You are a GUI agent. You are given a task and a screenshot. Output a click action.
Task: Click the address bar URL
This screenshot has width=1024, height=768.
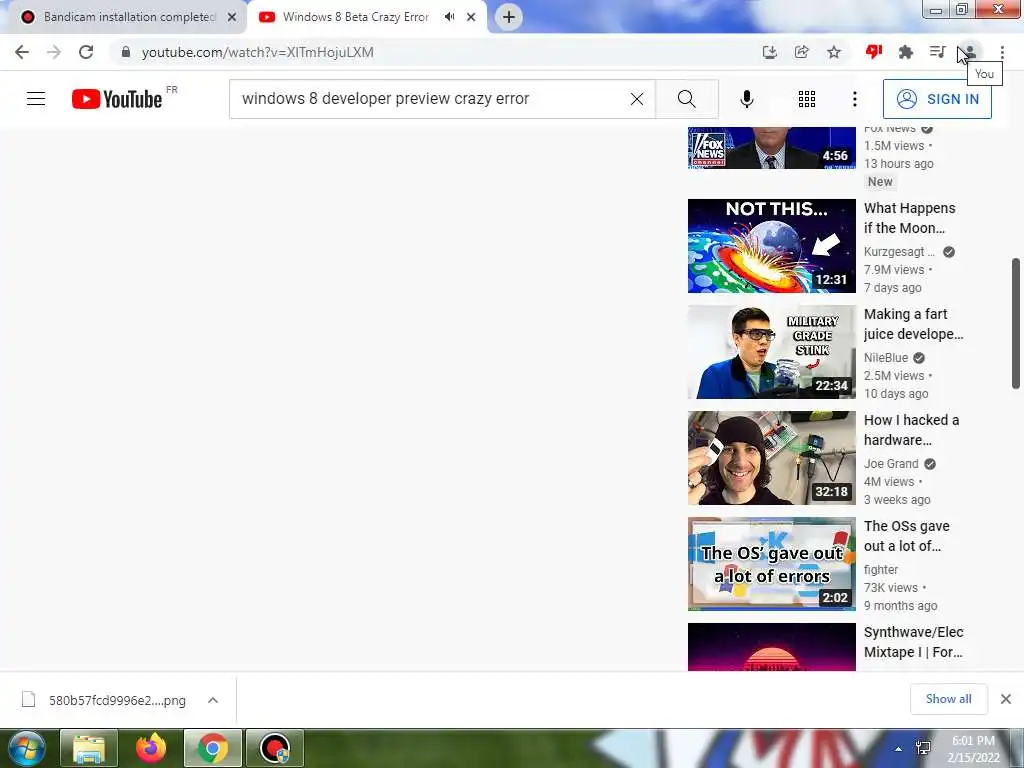(257, 52)
